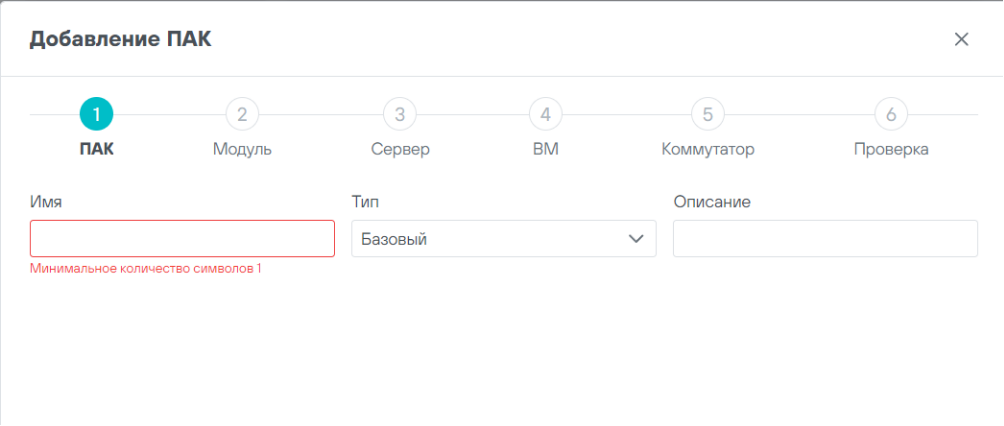Viewport: 1004px width, 426px height.
Task: Go to the Коммутатор step label
Action: [708, 150]
